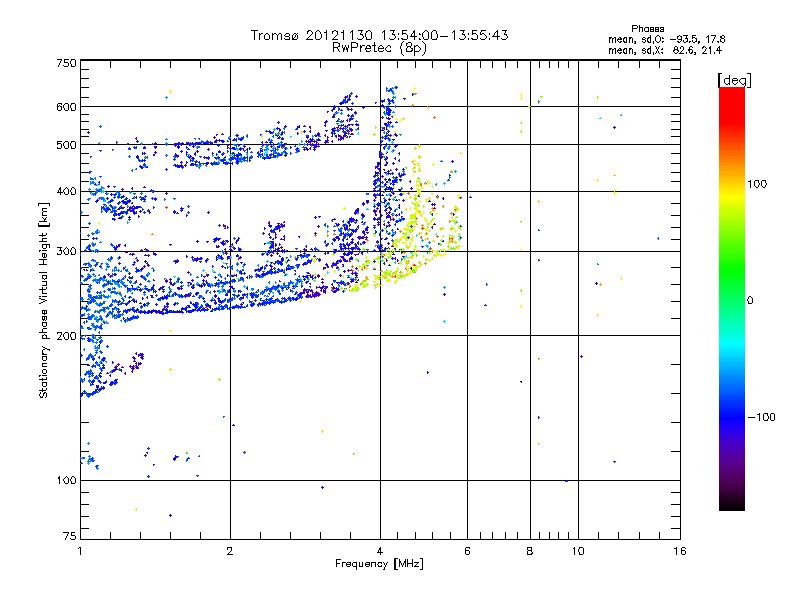Image resolution: width=800 pixels, height=600 pixels.
Task: Click the y-axis tick label '500'
Action: [66, 145]
